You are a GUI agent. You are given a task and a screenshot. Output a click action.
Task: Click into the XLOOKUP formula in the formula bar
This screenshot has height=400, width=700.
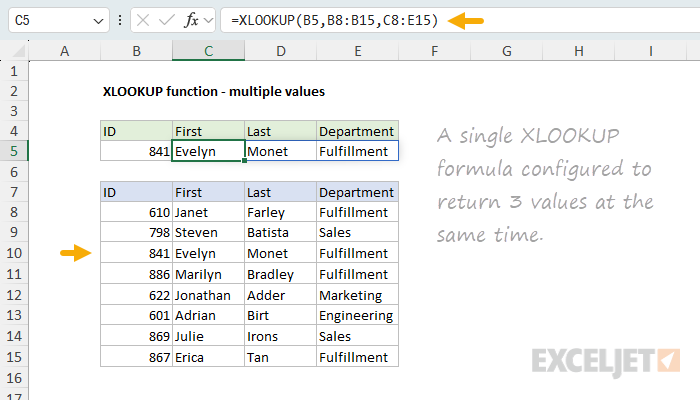pos(335,20)
